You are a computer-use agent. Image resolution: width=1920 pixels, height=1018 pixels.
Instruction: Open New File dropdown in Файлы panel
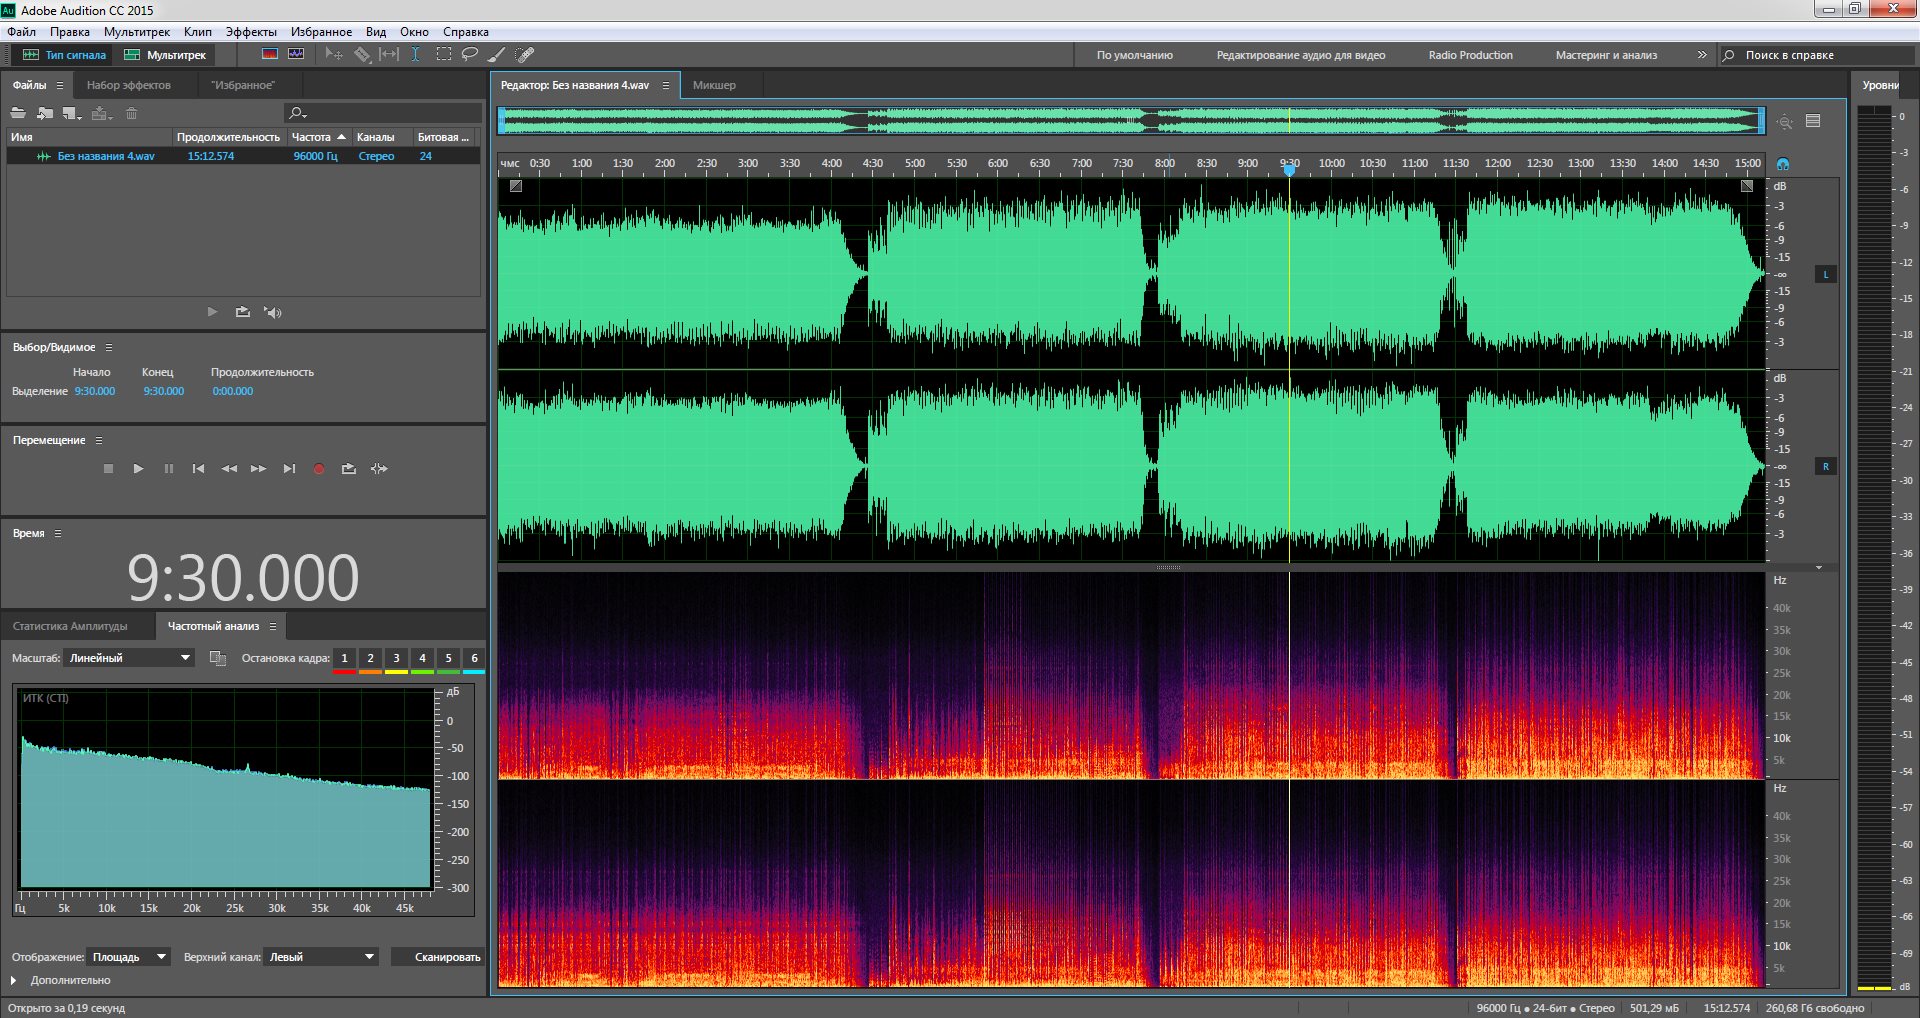click(x=72, y=113)
